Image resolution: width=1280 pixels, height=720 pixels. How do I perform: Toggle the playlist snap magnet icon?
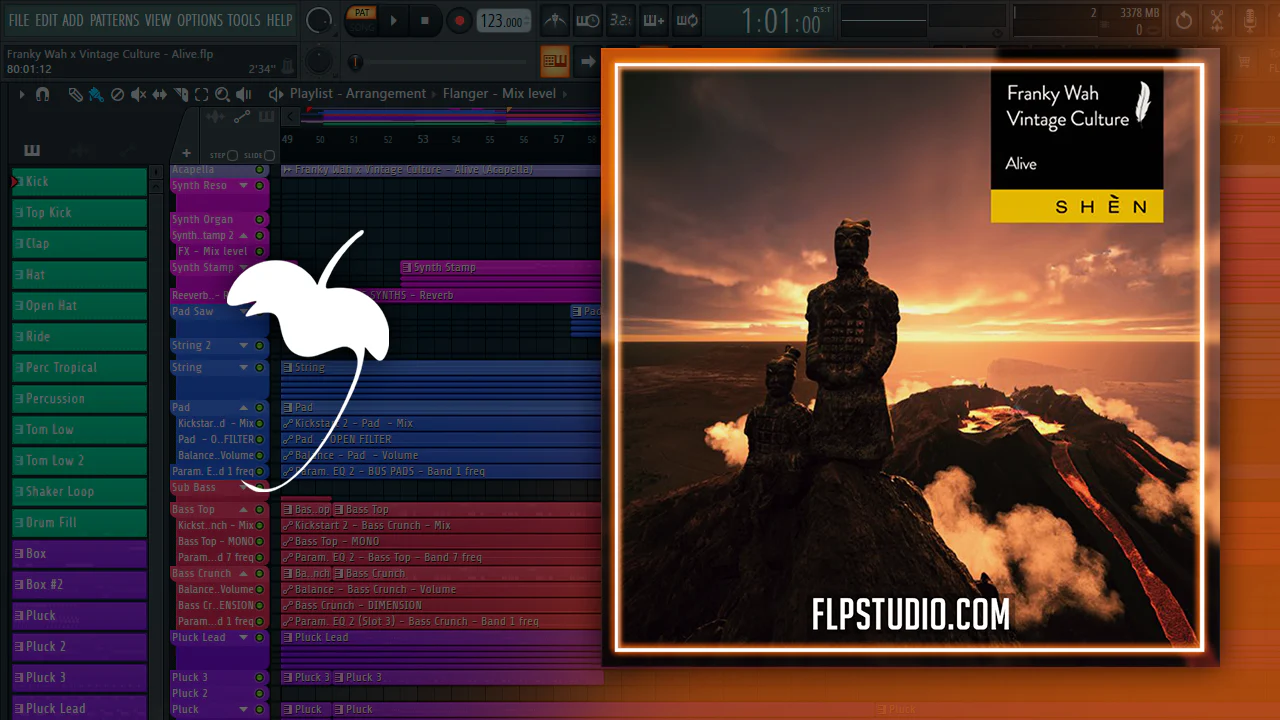coord(42,94)
